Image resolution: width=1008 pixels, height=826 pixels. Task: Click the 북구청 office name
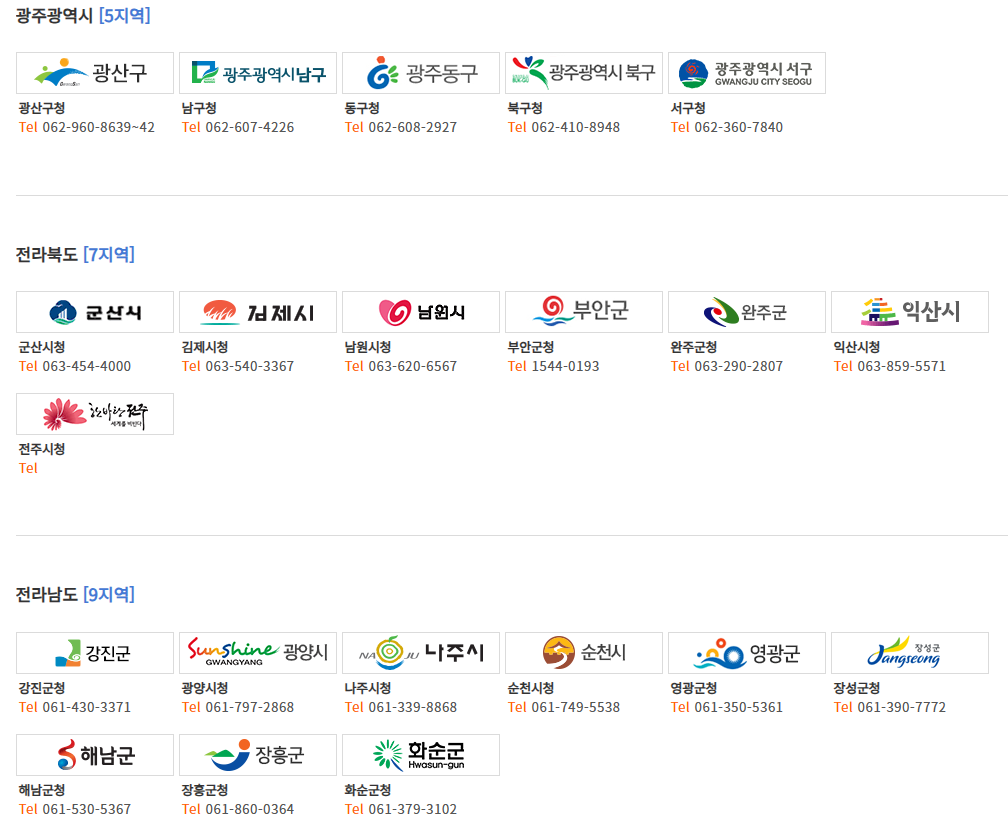525,108
